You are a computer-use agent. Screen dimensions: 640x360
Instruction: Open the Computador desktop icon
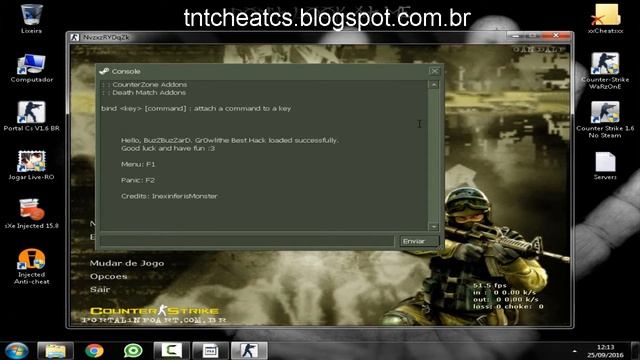click(31, 68)
